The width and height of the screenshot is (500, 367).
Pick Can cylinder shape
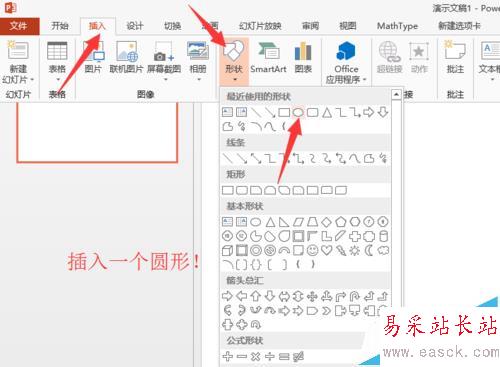click(383, 236)
